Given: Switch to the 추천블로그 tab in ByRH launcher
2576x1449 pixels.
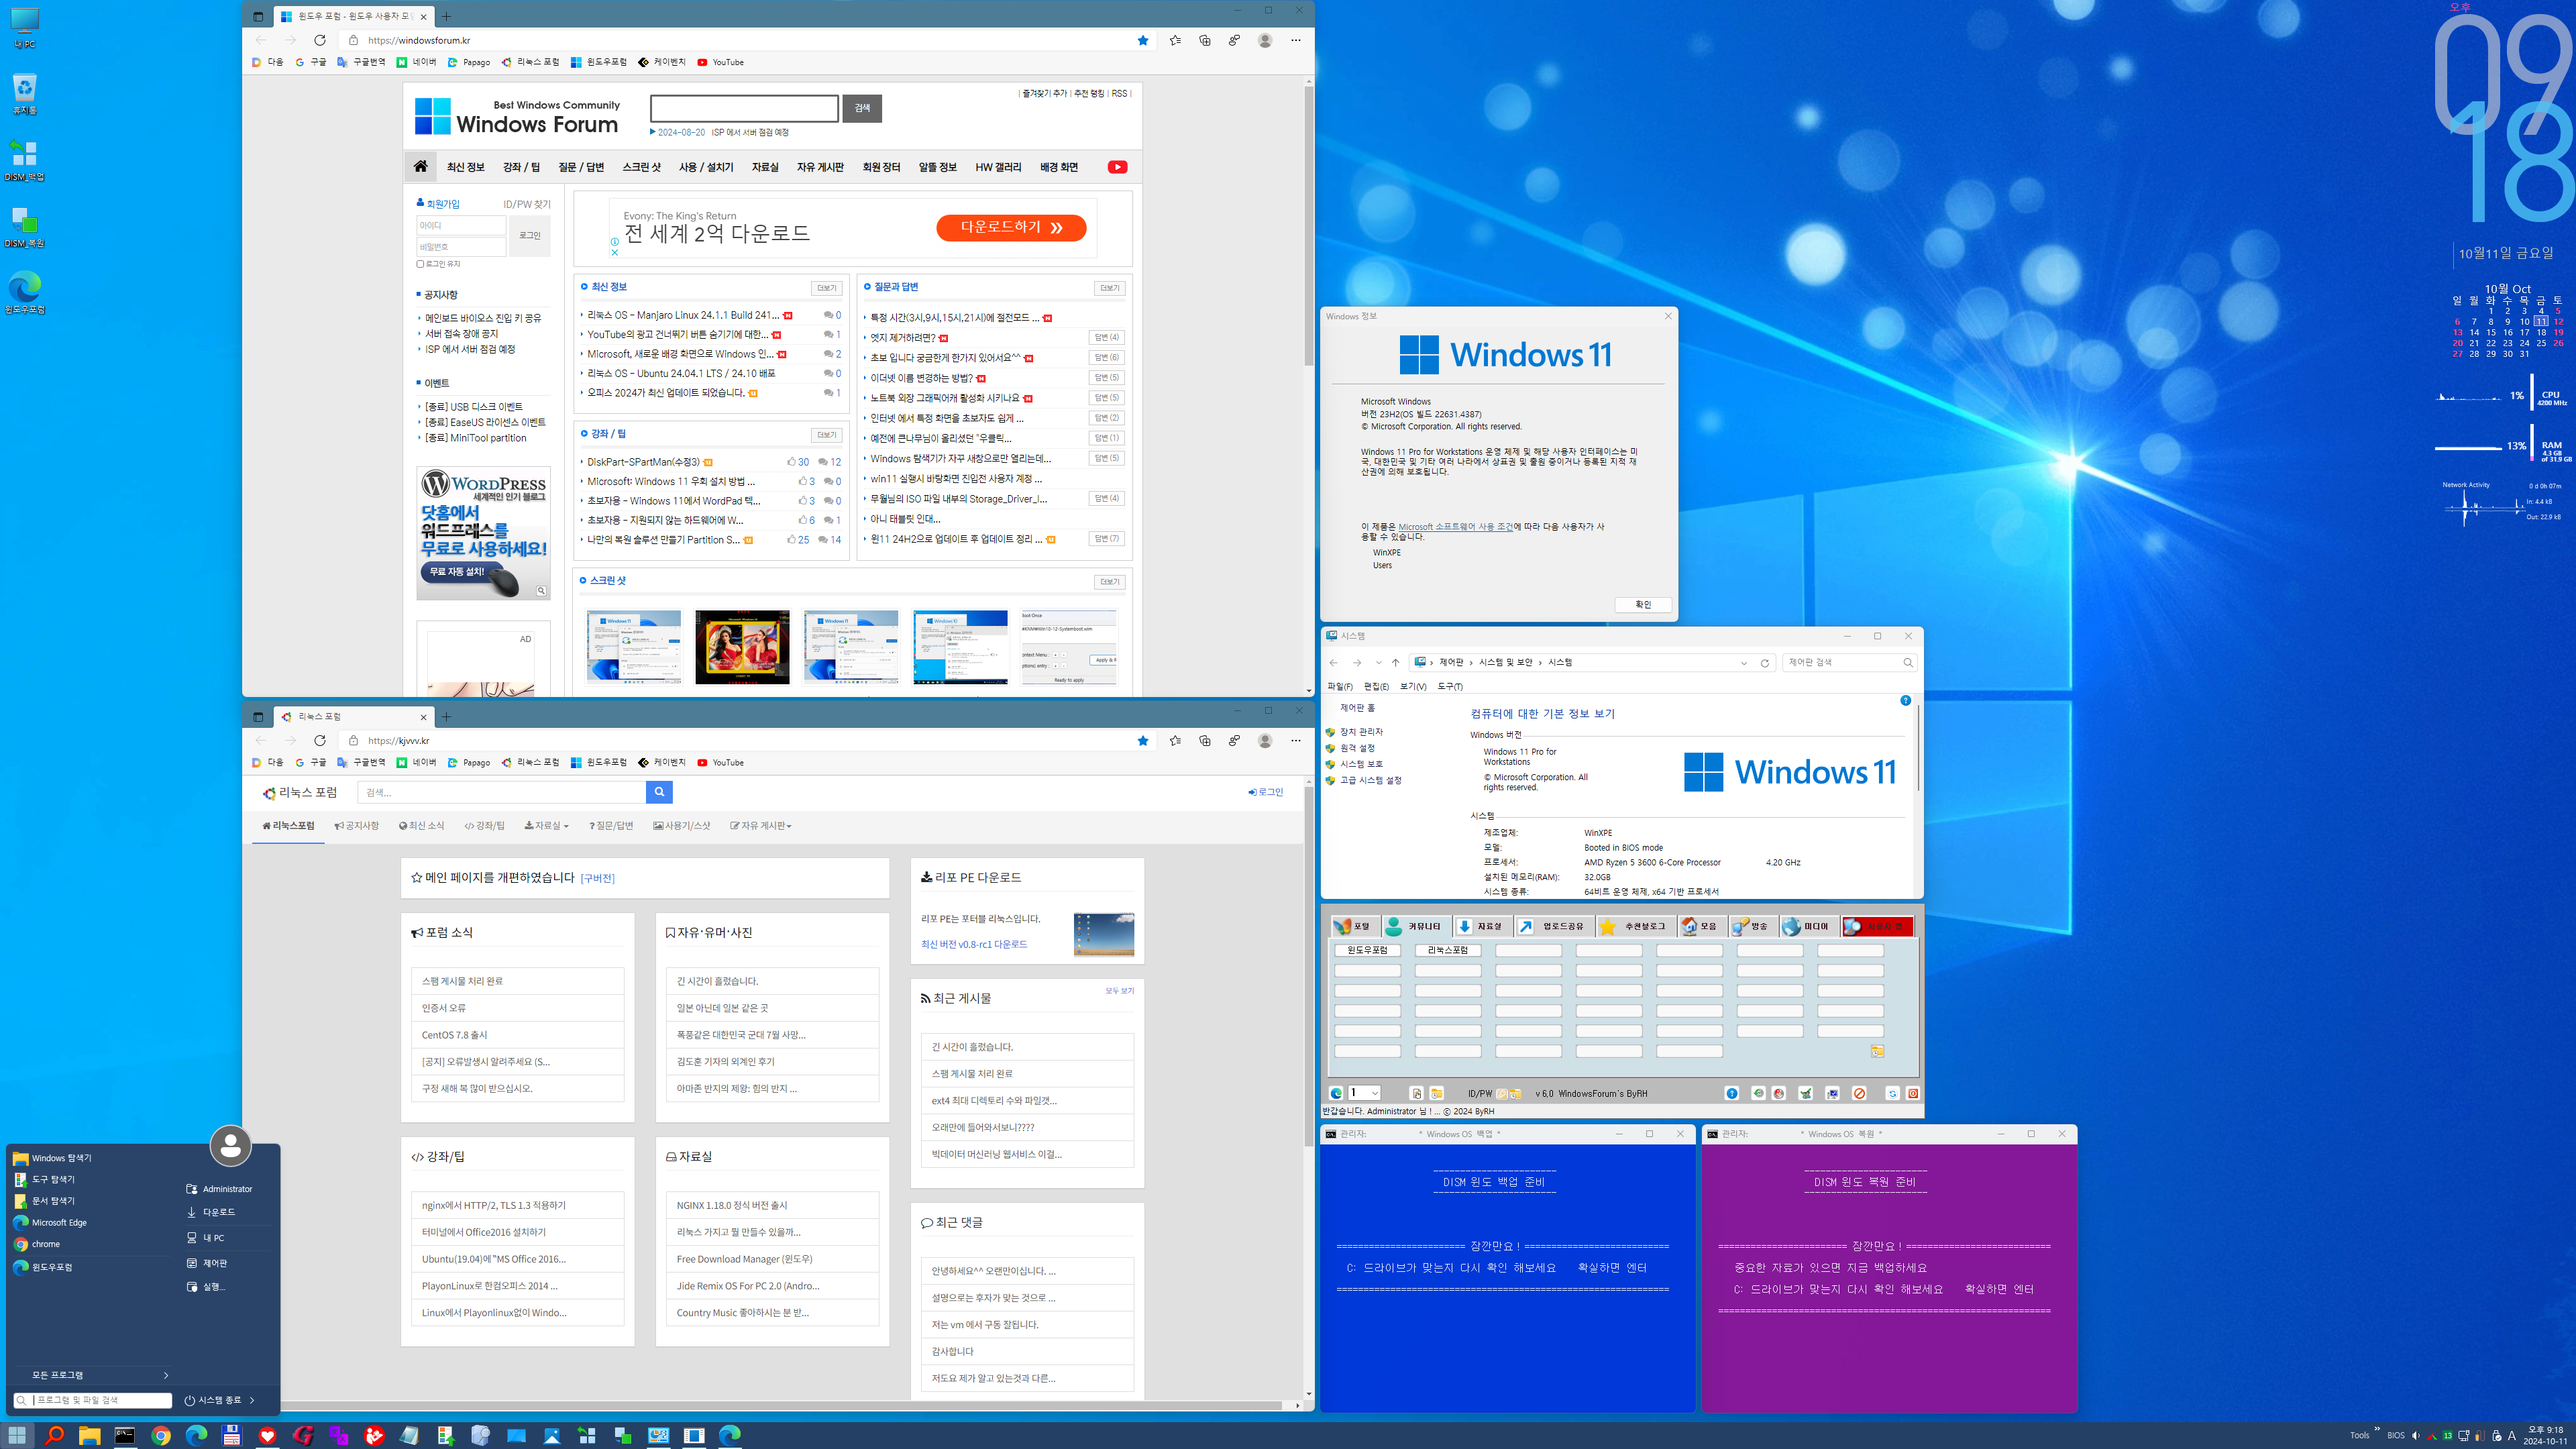Looking at the screenshot, I should [1636, 926].
